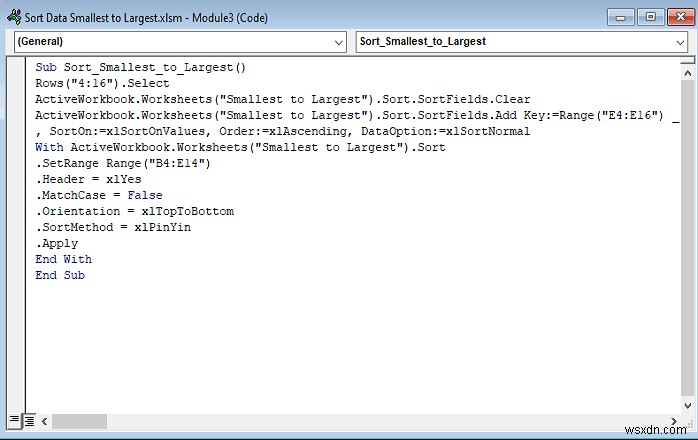This screenshot has height=440, width=698.
Task: Click the SortFields.Add Key:=Range("E4:E16") line
Action: click(x=357, y=115)
